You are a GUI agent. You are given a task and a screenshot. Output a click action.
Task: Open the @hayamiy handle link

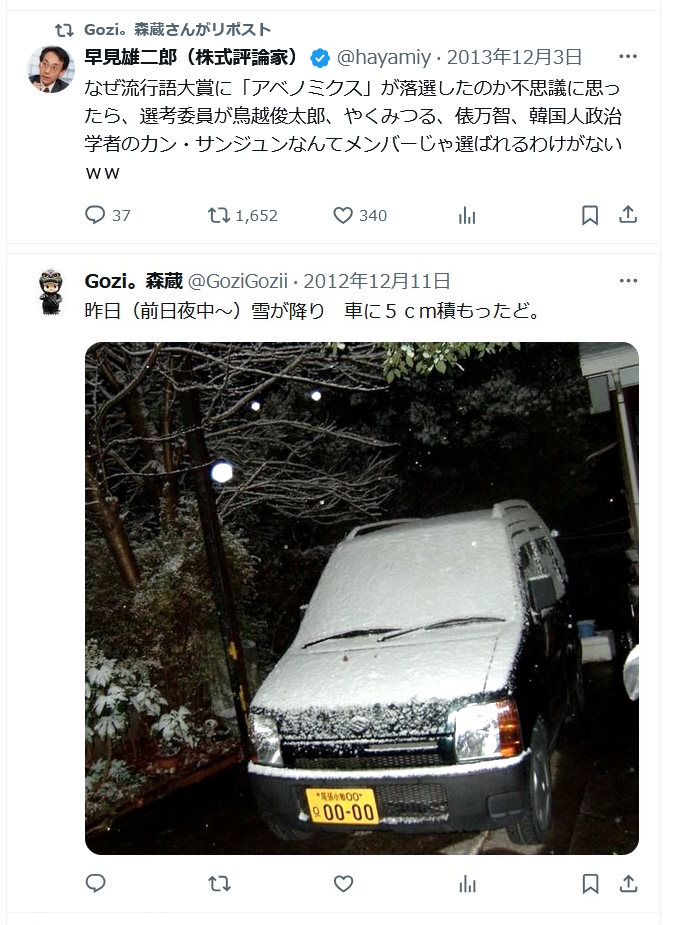click(383, 57)
